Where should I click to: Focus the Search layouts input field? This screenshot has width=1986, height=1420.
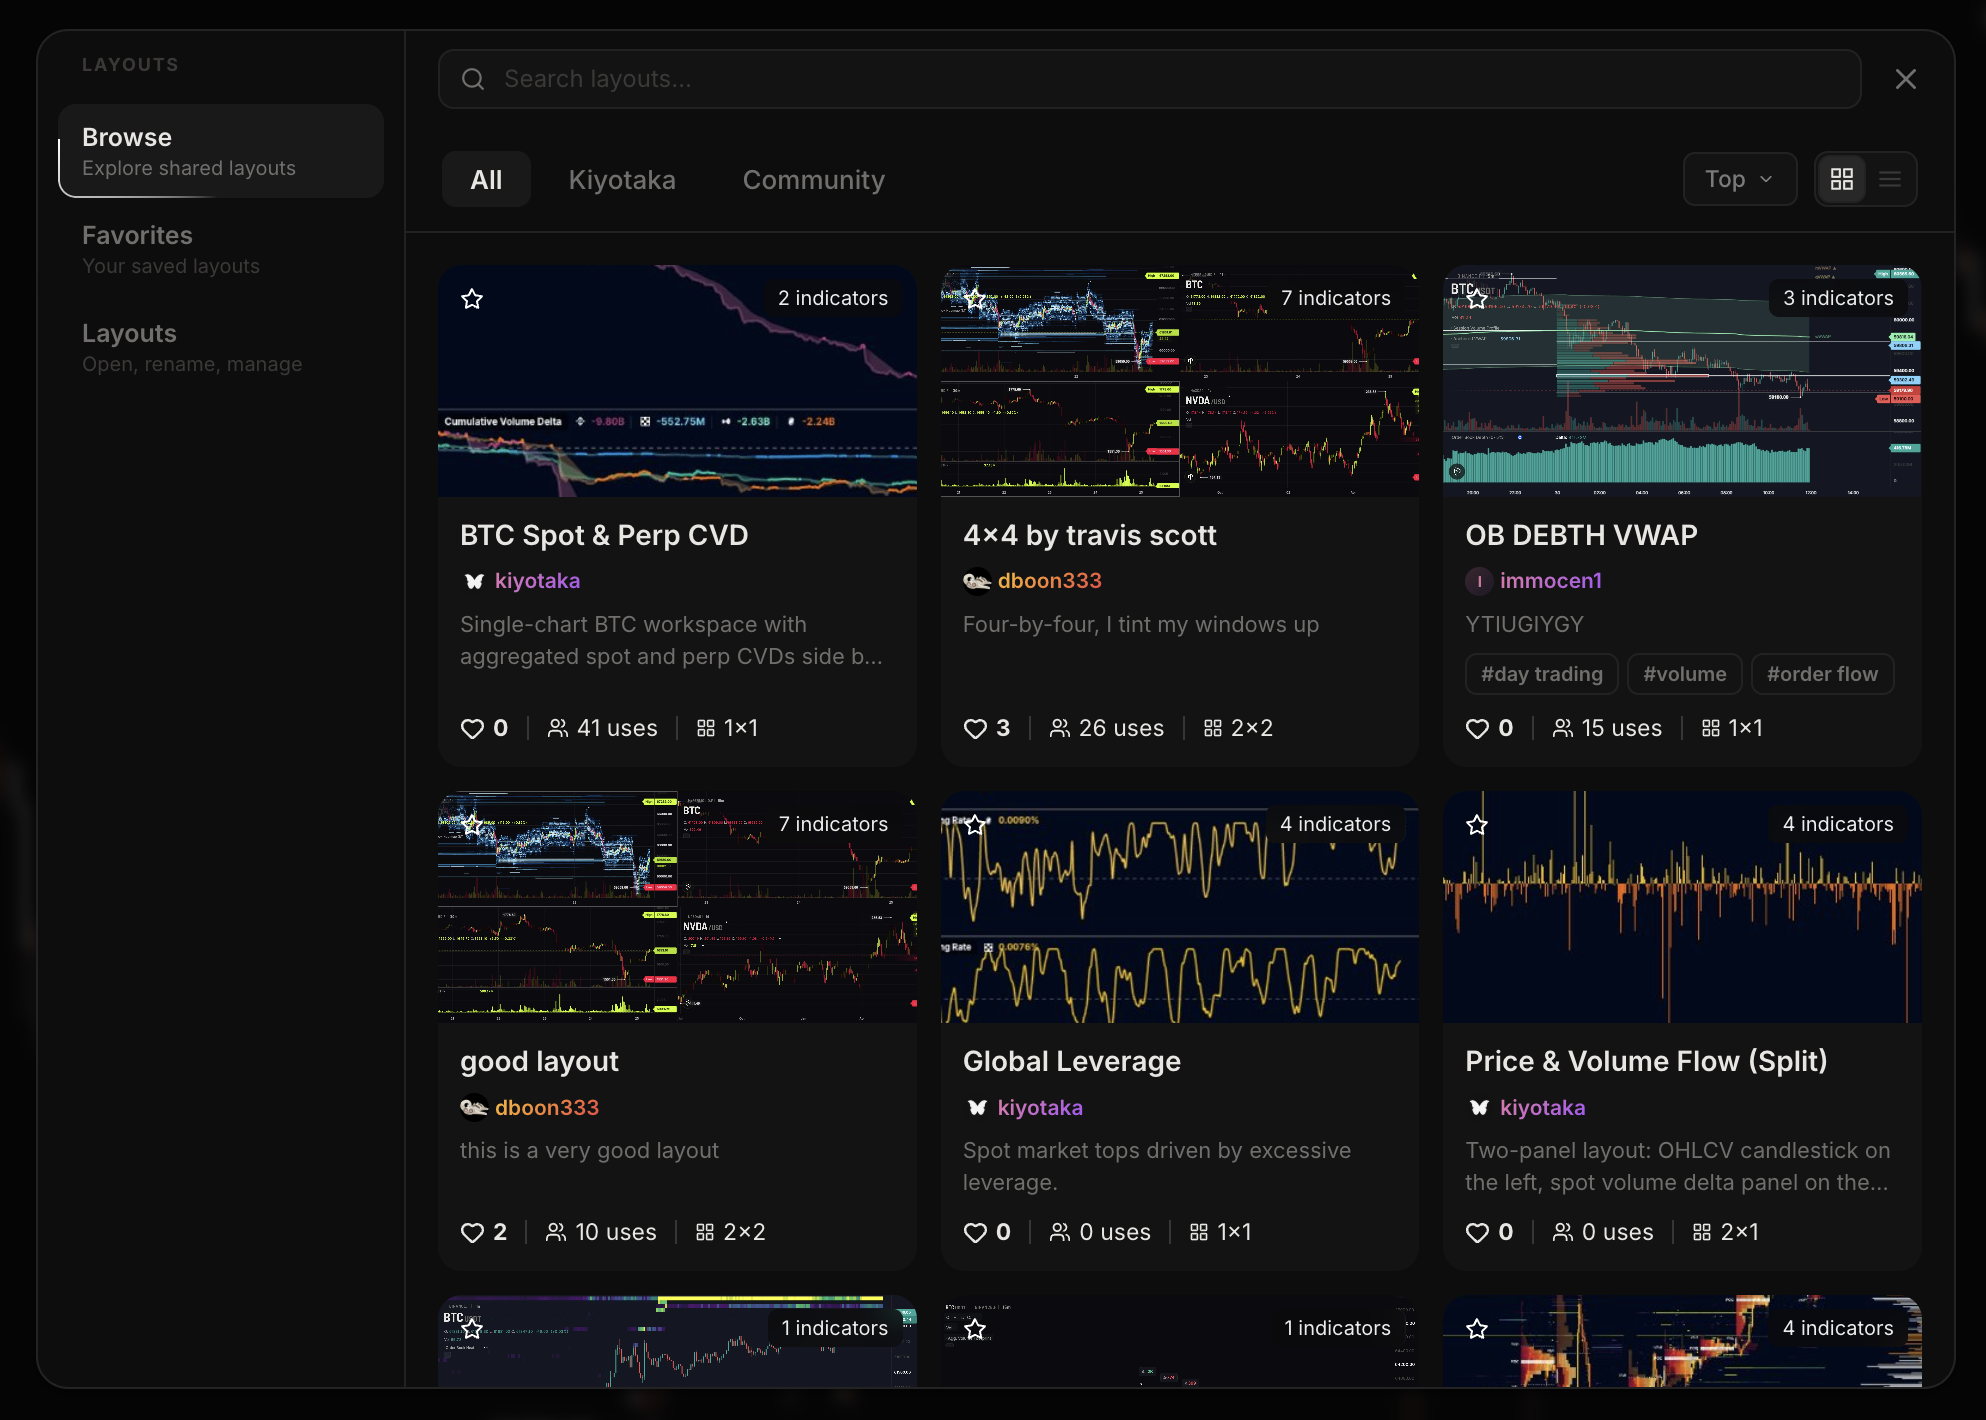1150,79
